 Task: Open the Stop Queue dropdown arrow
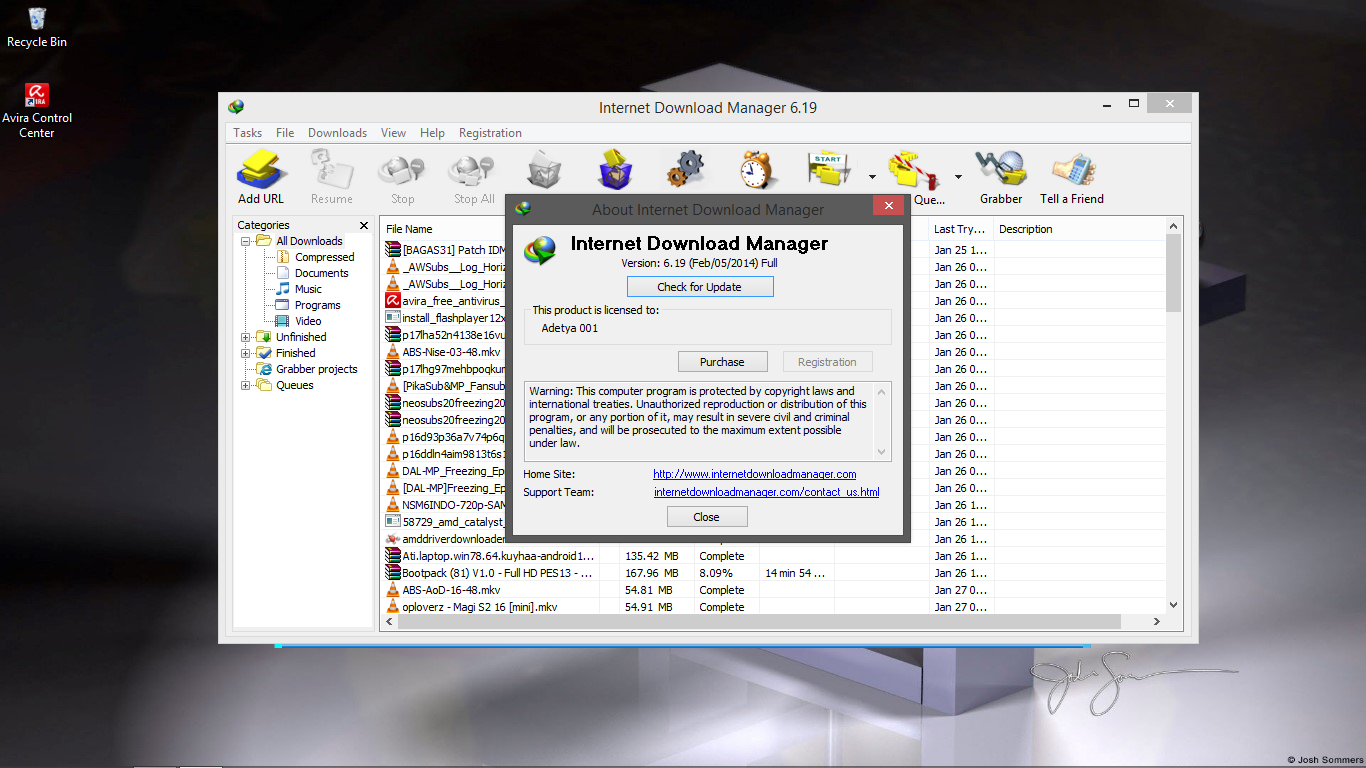958,177
